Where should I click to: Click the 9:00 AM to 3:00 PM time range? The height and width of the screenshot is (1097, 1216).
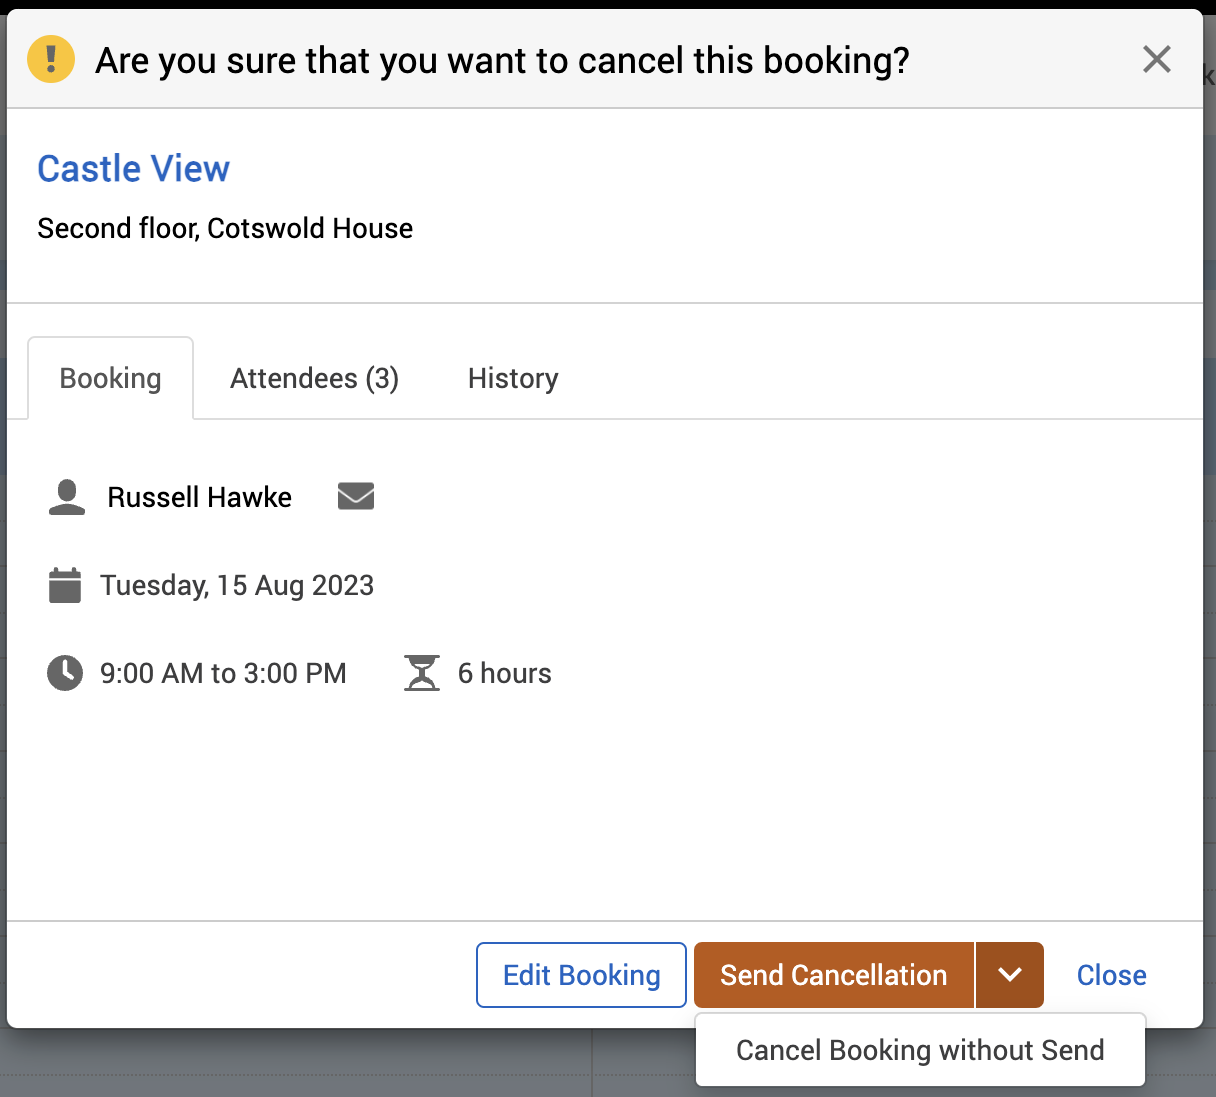[223, 673]
